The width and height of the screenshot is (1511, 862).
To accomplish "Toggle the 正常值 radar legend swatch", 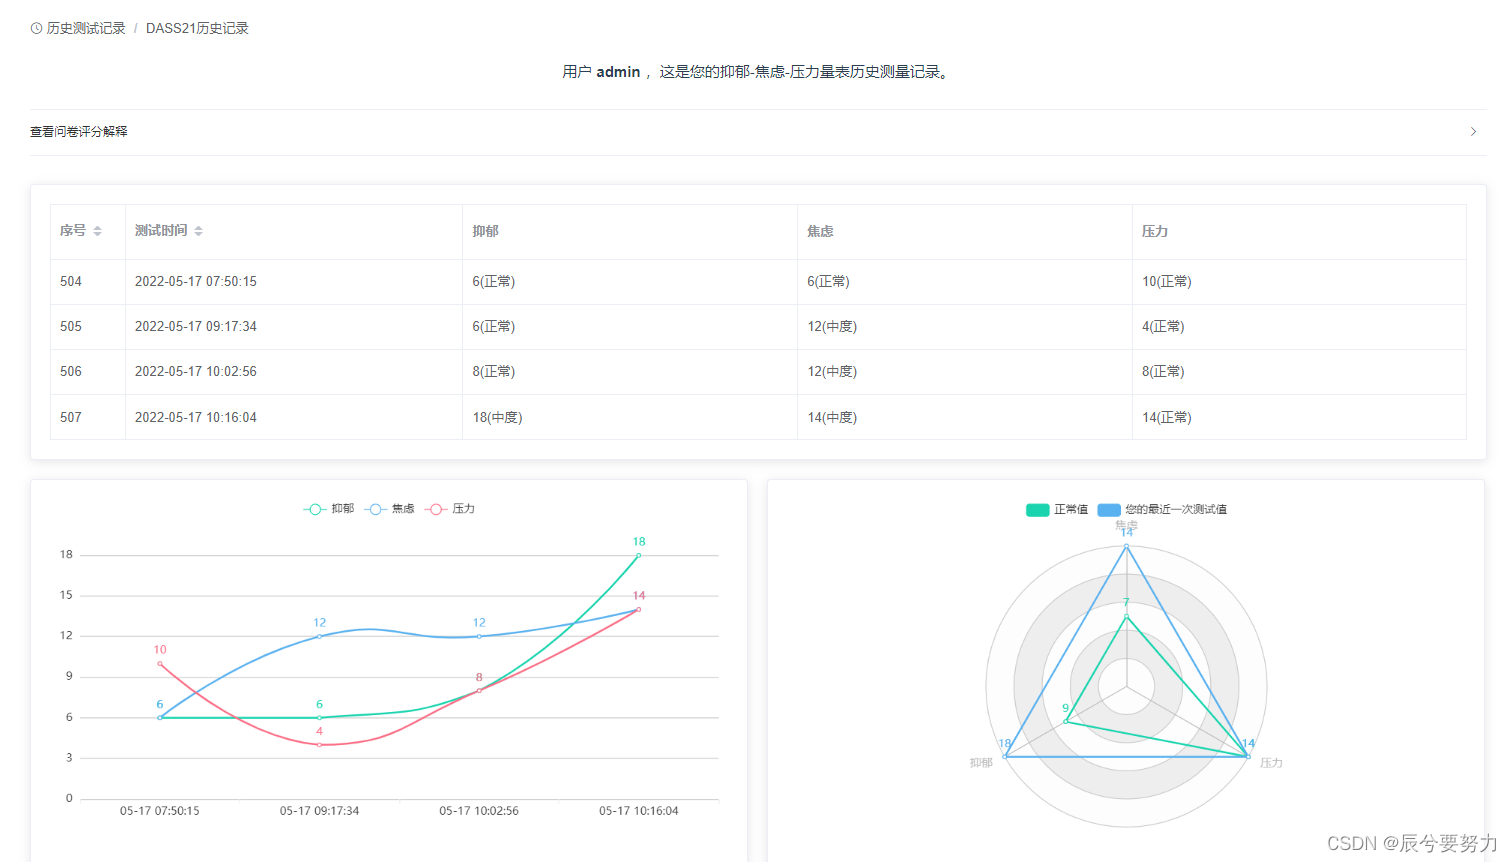I will [x=1037, y=510].
